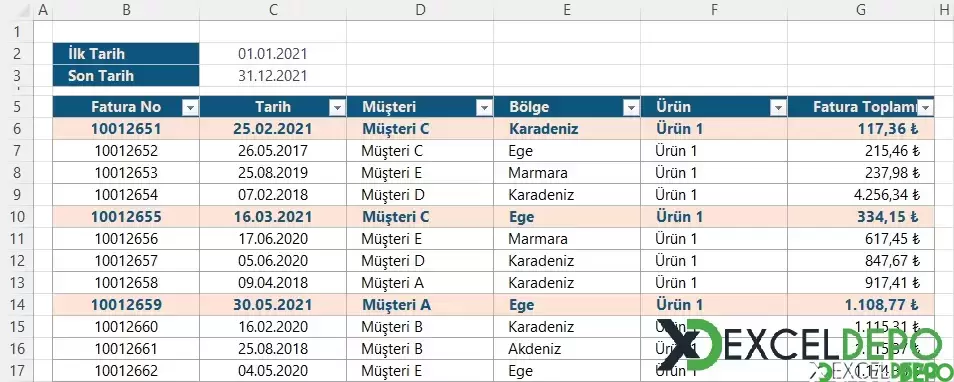Select date cell 25.02.2021

(x=273, y=129)
